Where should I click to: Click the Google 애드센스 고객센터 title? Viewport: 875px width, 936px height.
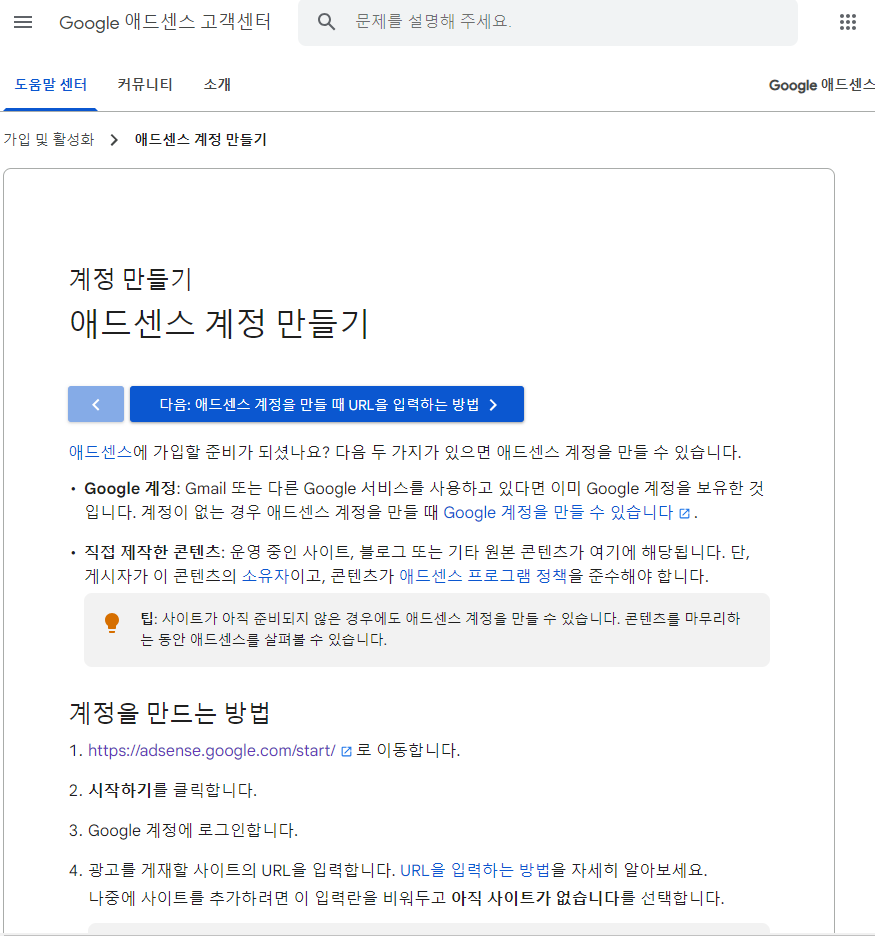[x=165, y=22]
